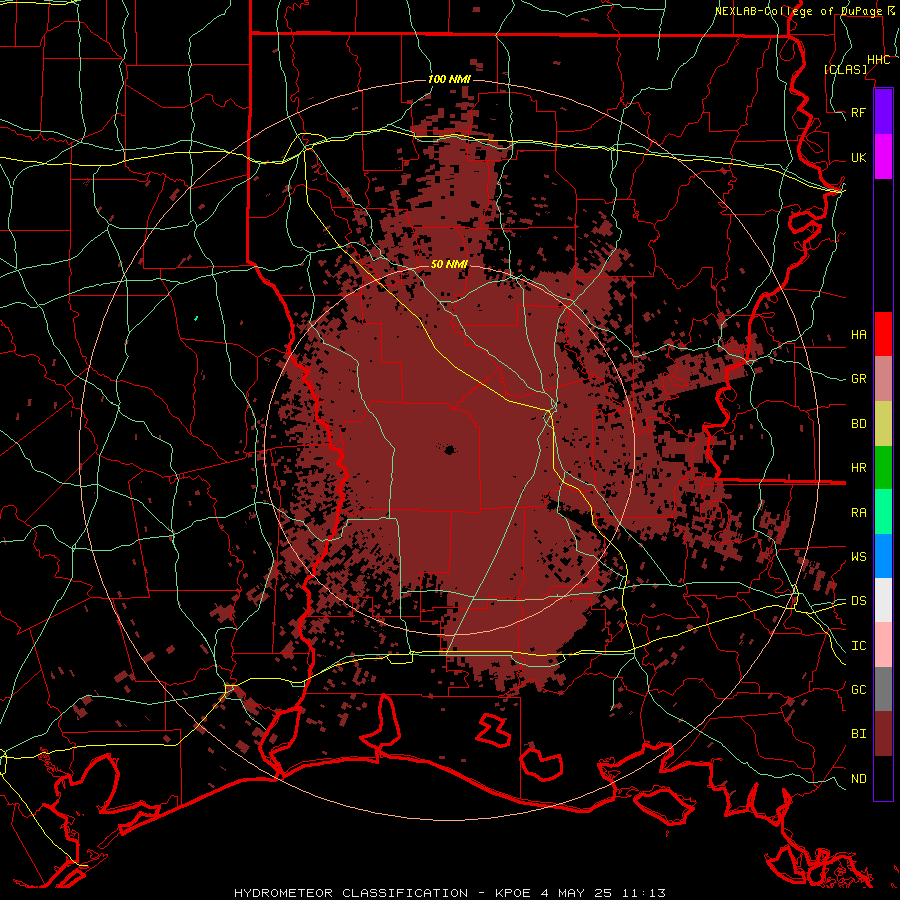900x900 pixels.
Task: Click the HHC product label
Action: [x=878, y=60]
